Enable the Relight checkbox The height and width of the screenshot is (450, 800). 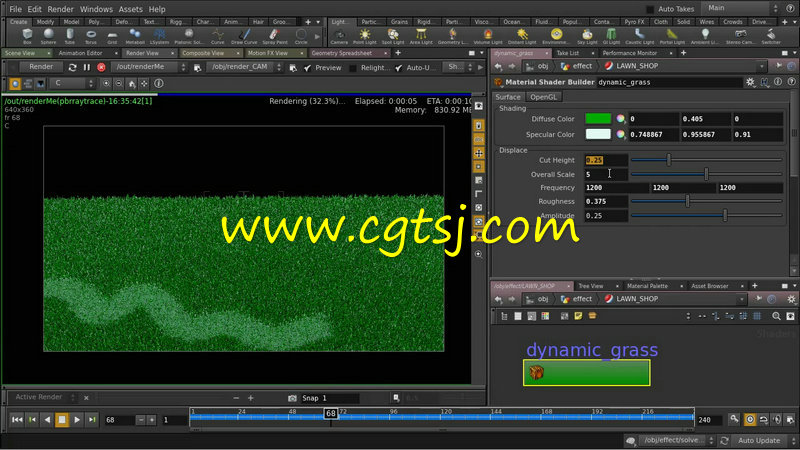[x=353, y=68]
